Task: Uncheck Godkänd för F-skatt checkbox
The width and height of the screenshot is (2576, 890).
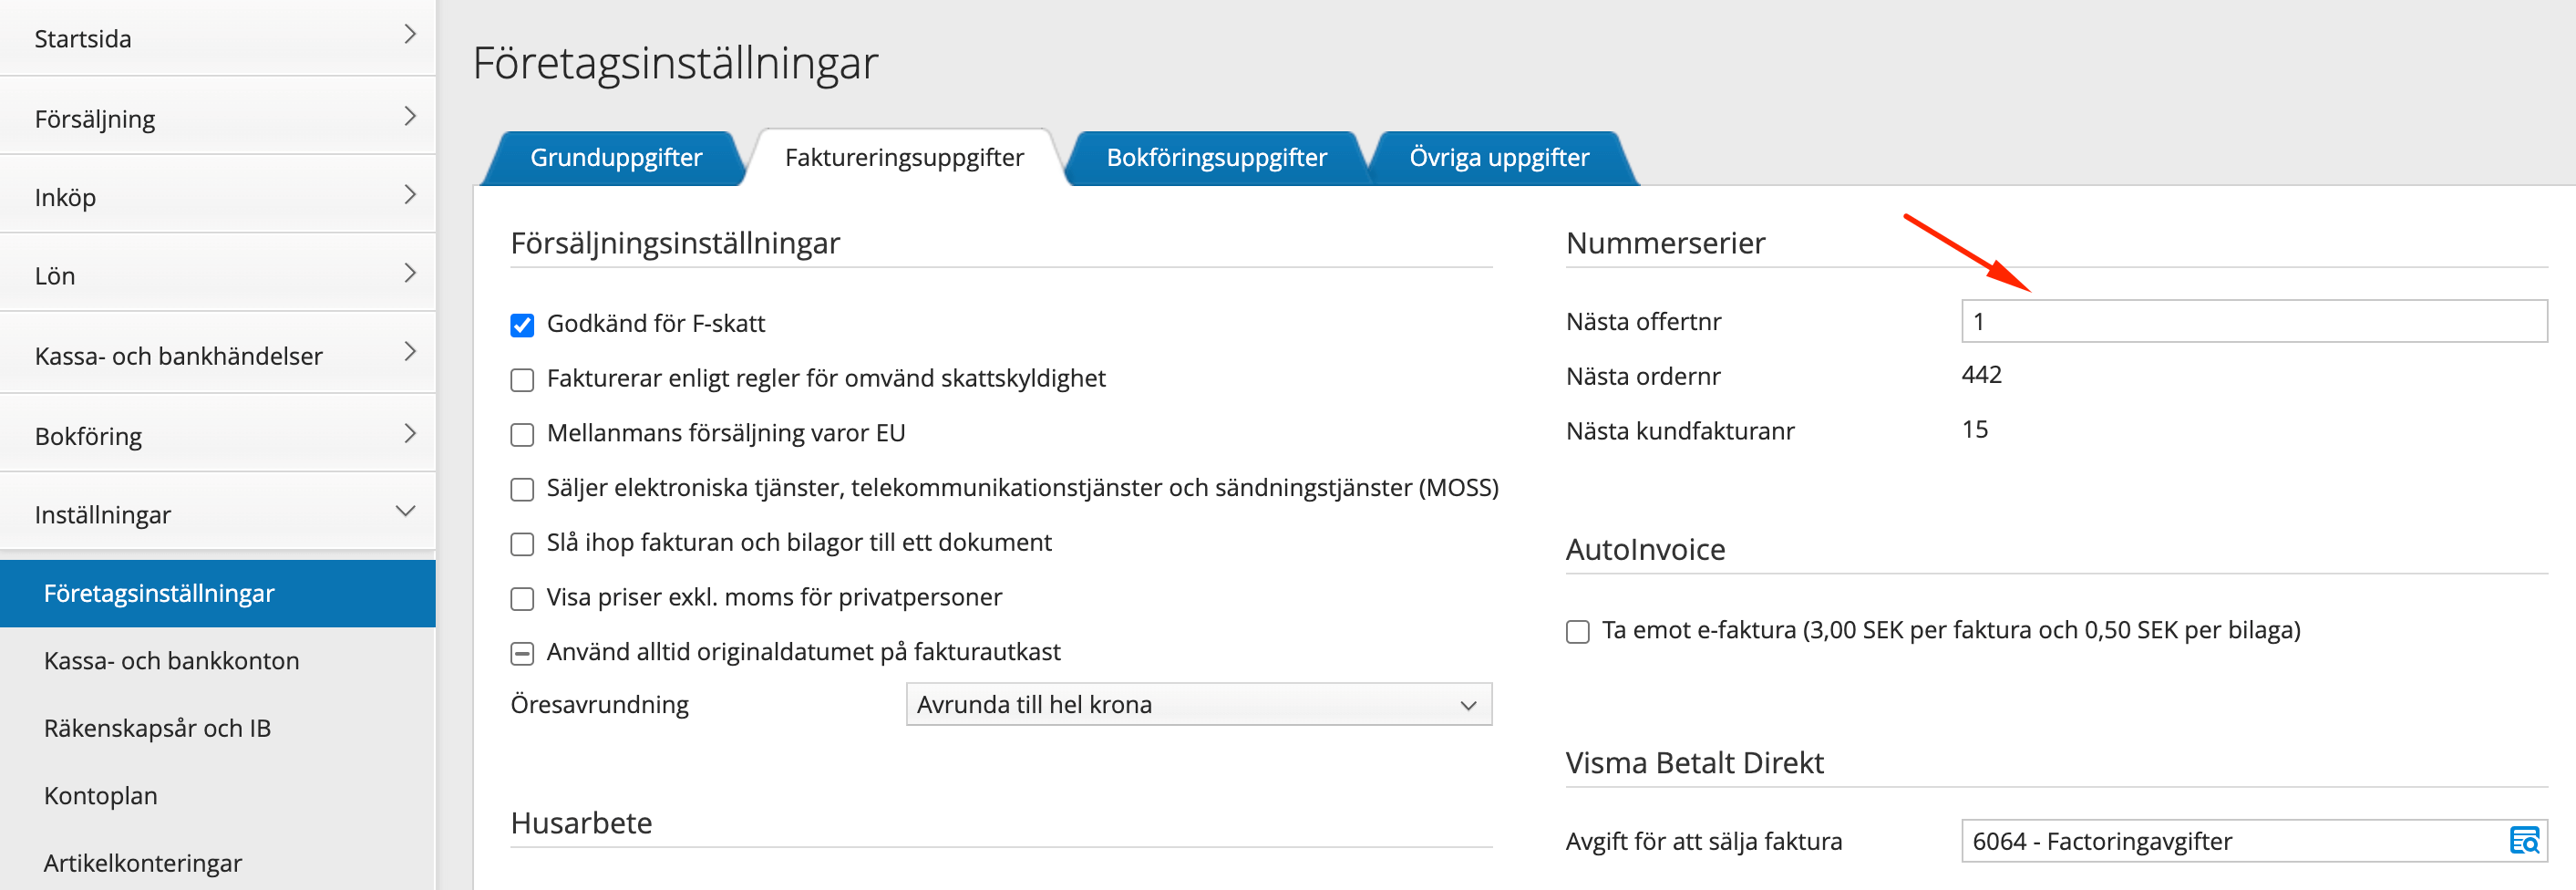Action: pos(522,325)
